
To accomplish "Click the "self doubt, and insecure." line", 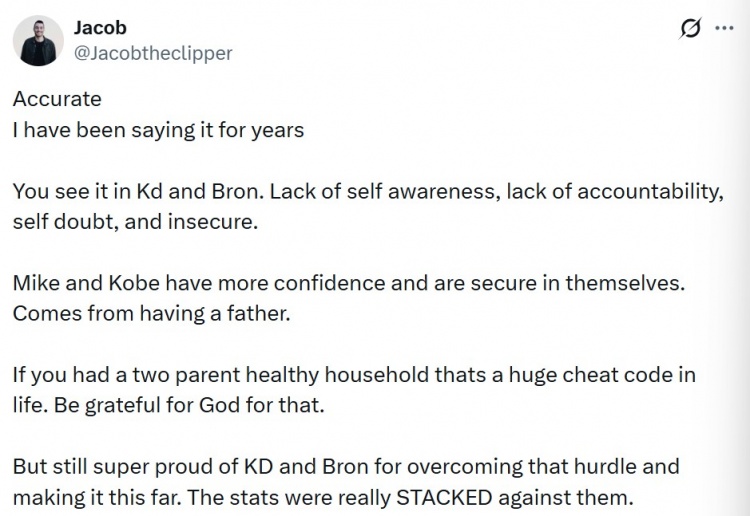I will tap(135, 221).
